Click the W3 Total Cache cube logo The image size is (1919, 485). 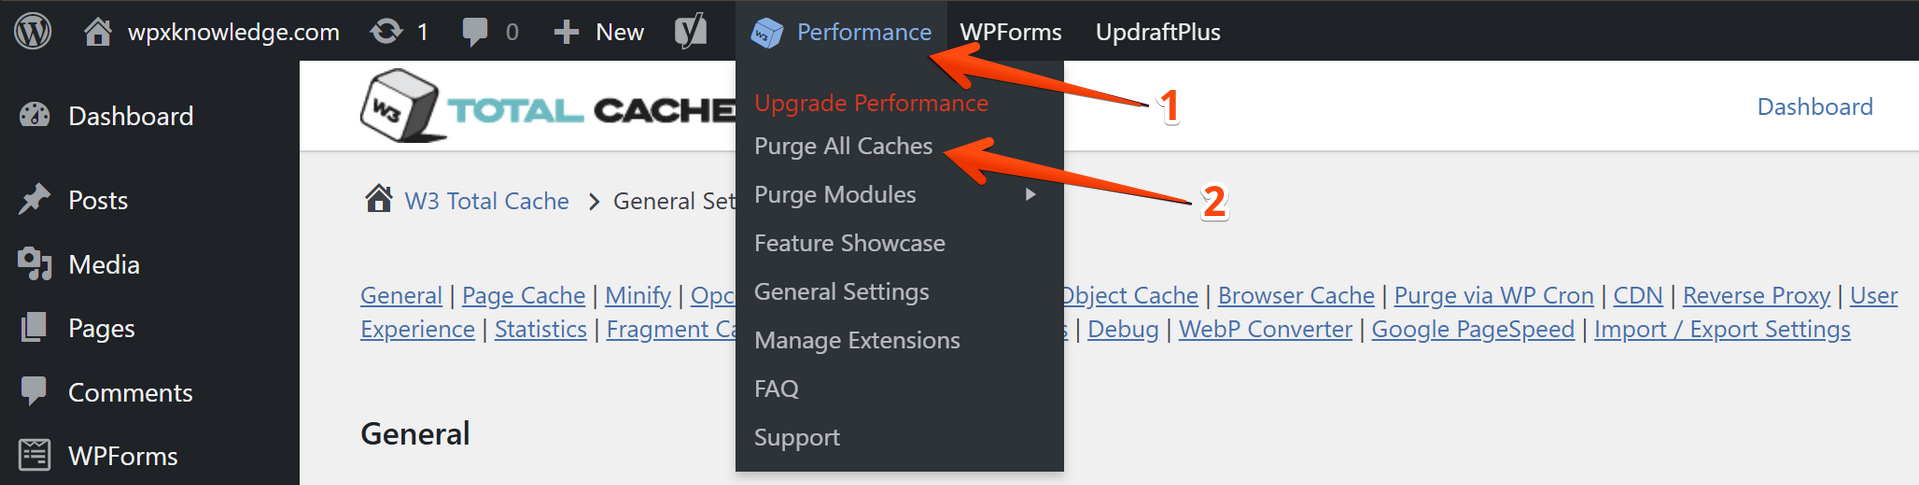(400, 105)
